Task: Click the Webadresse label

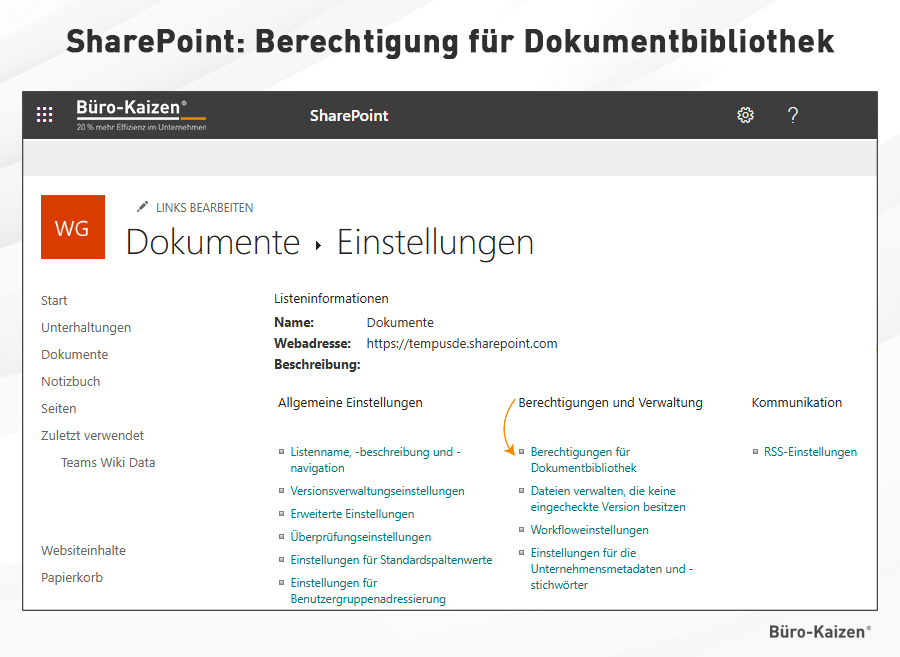Action: [x=312, y=344]
